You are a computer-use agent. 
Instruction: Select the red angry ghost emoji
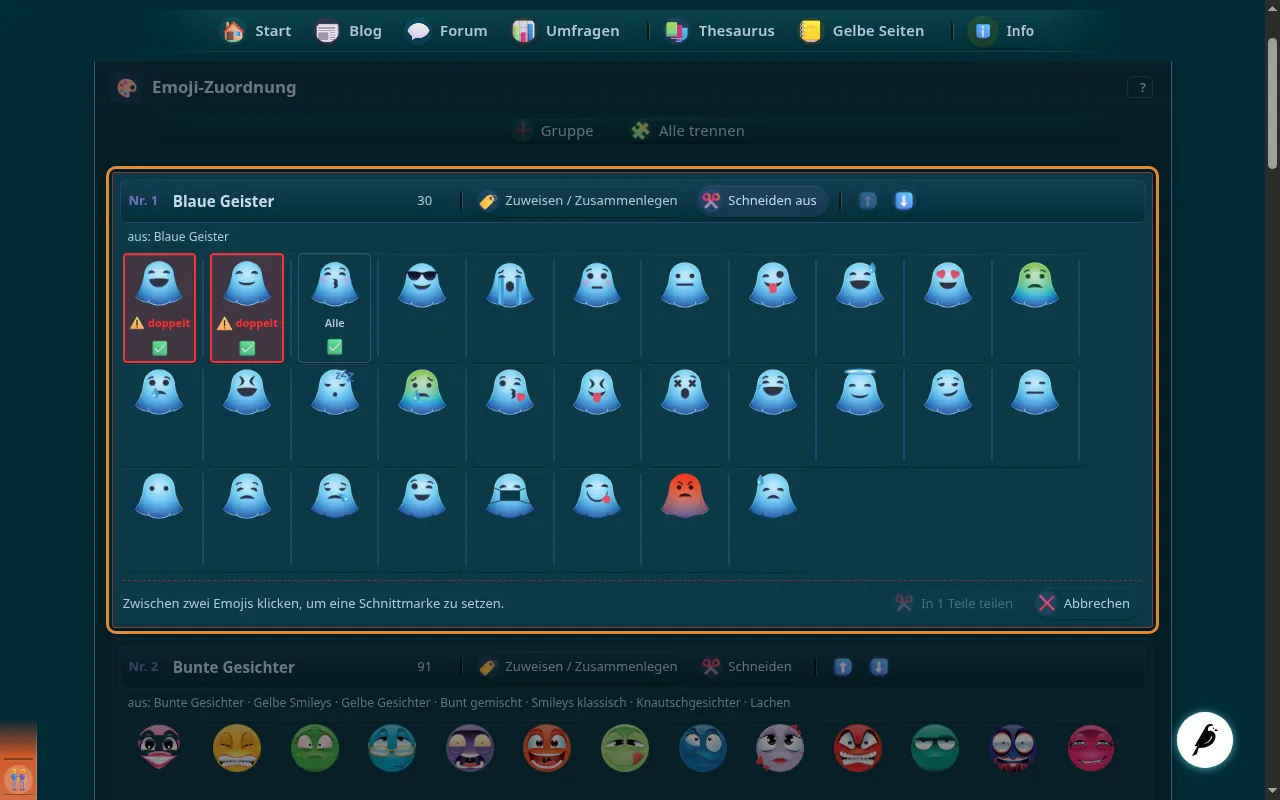click(686, 495)
